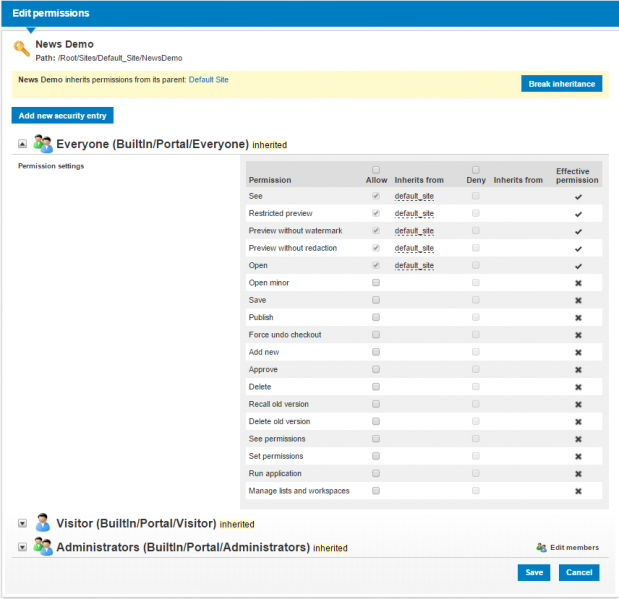The image size is (619, 599).
Task: Enable Allow for Manage lists and workspaces
Action: [376, 490]
